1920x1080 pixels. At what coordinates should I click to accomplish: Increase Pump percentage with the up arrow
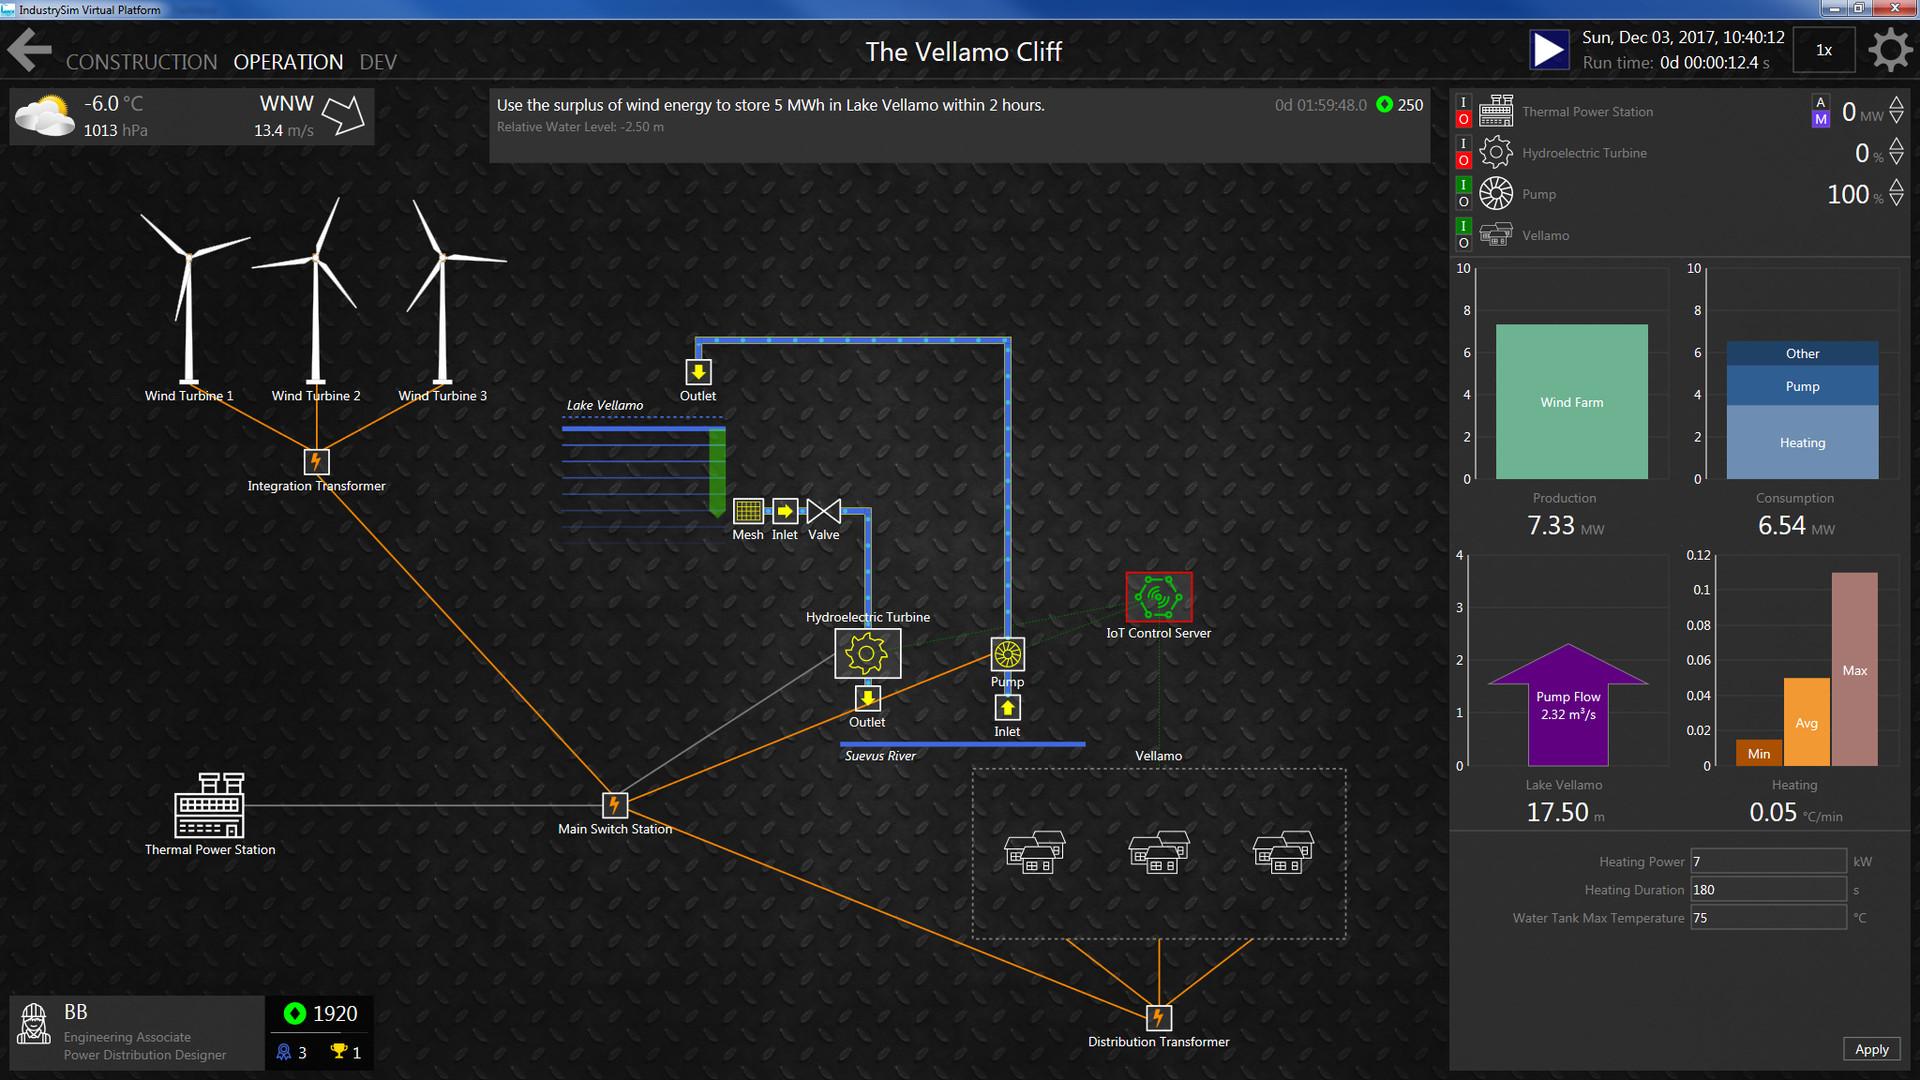[x=1897, y=186]
